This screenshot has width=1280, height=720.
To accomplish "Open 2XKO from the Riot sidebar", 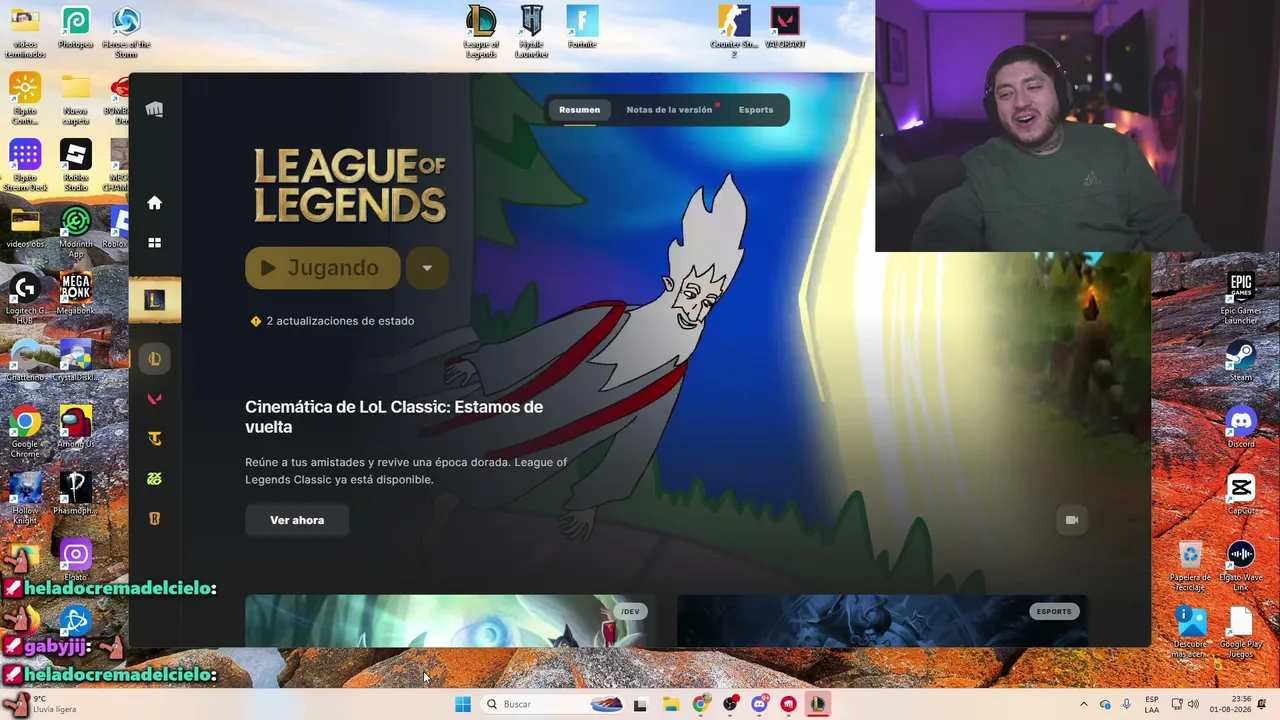I will click(154, 479).
